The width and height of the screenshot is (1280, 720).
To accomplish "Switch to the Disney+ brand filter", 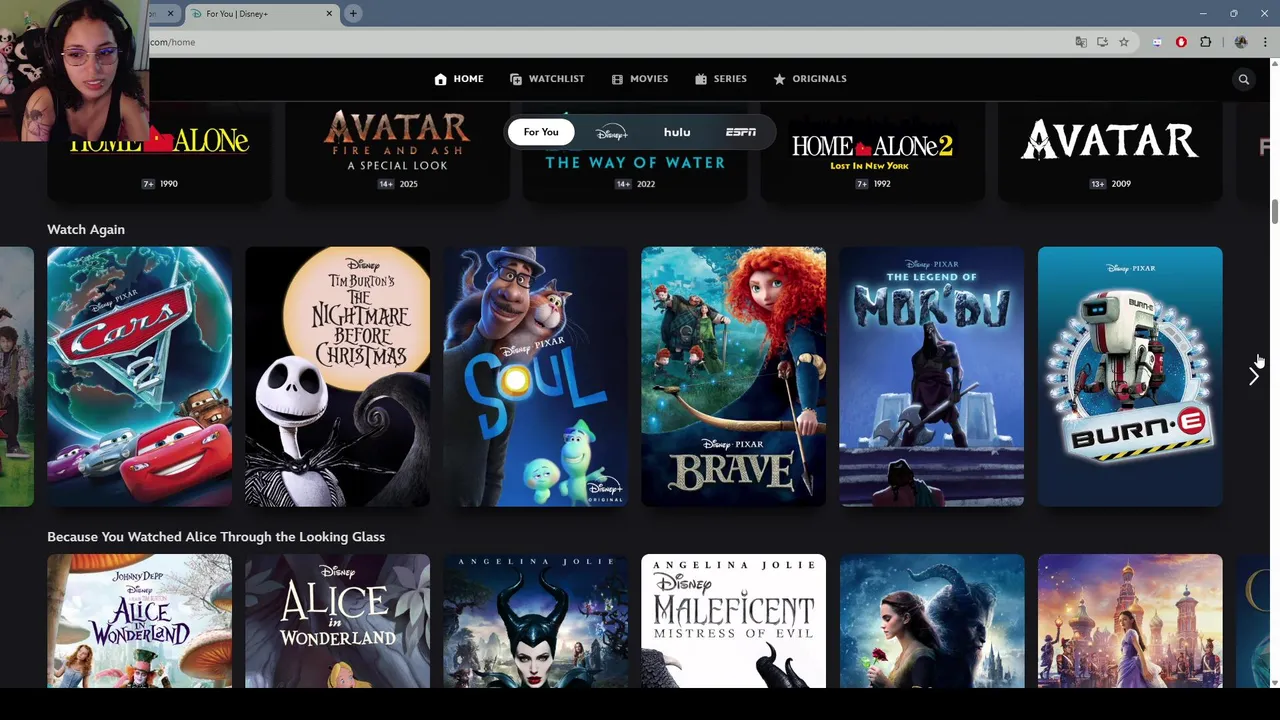I will pyautogui.click(x=611, y=132).
